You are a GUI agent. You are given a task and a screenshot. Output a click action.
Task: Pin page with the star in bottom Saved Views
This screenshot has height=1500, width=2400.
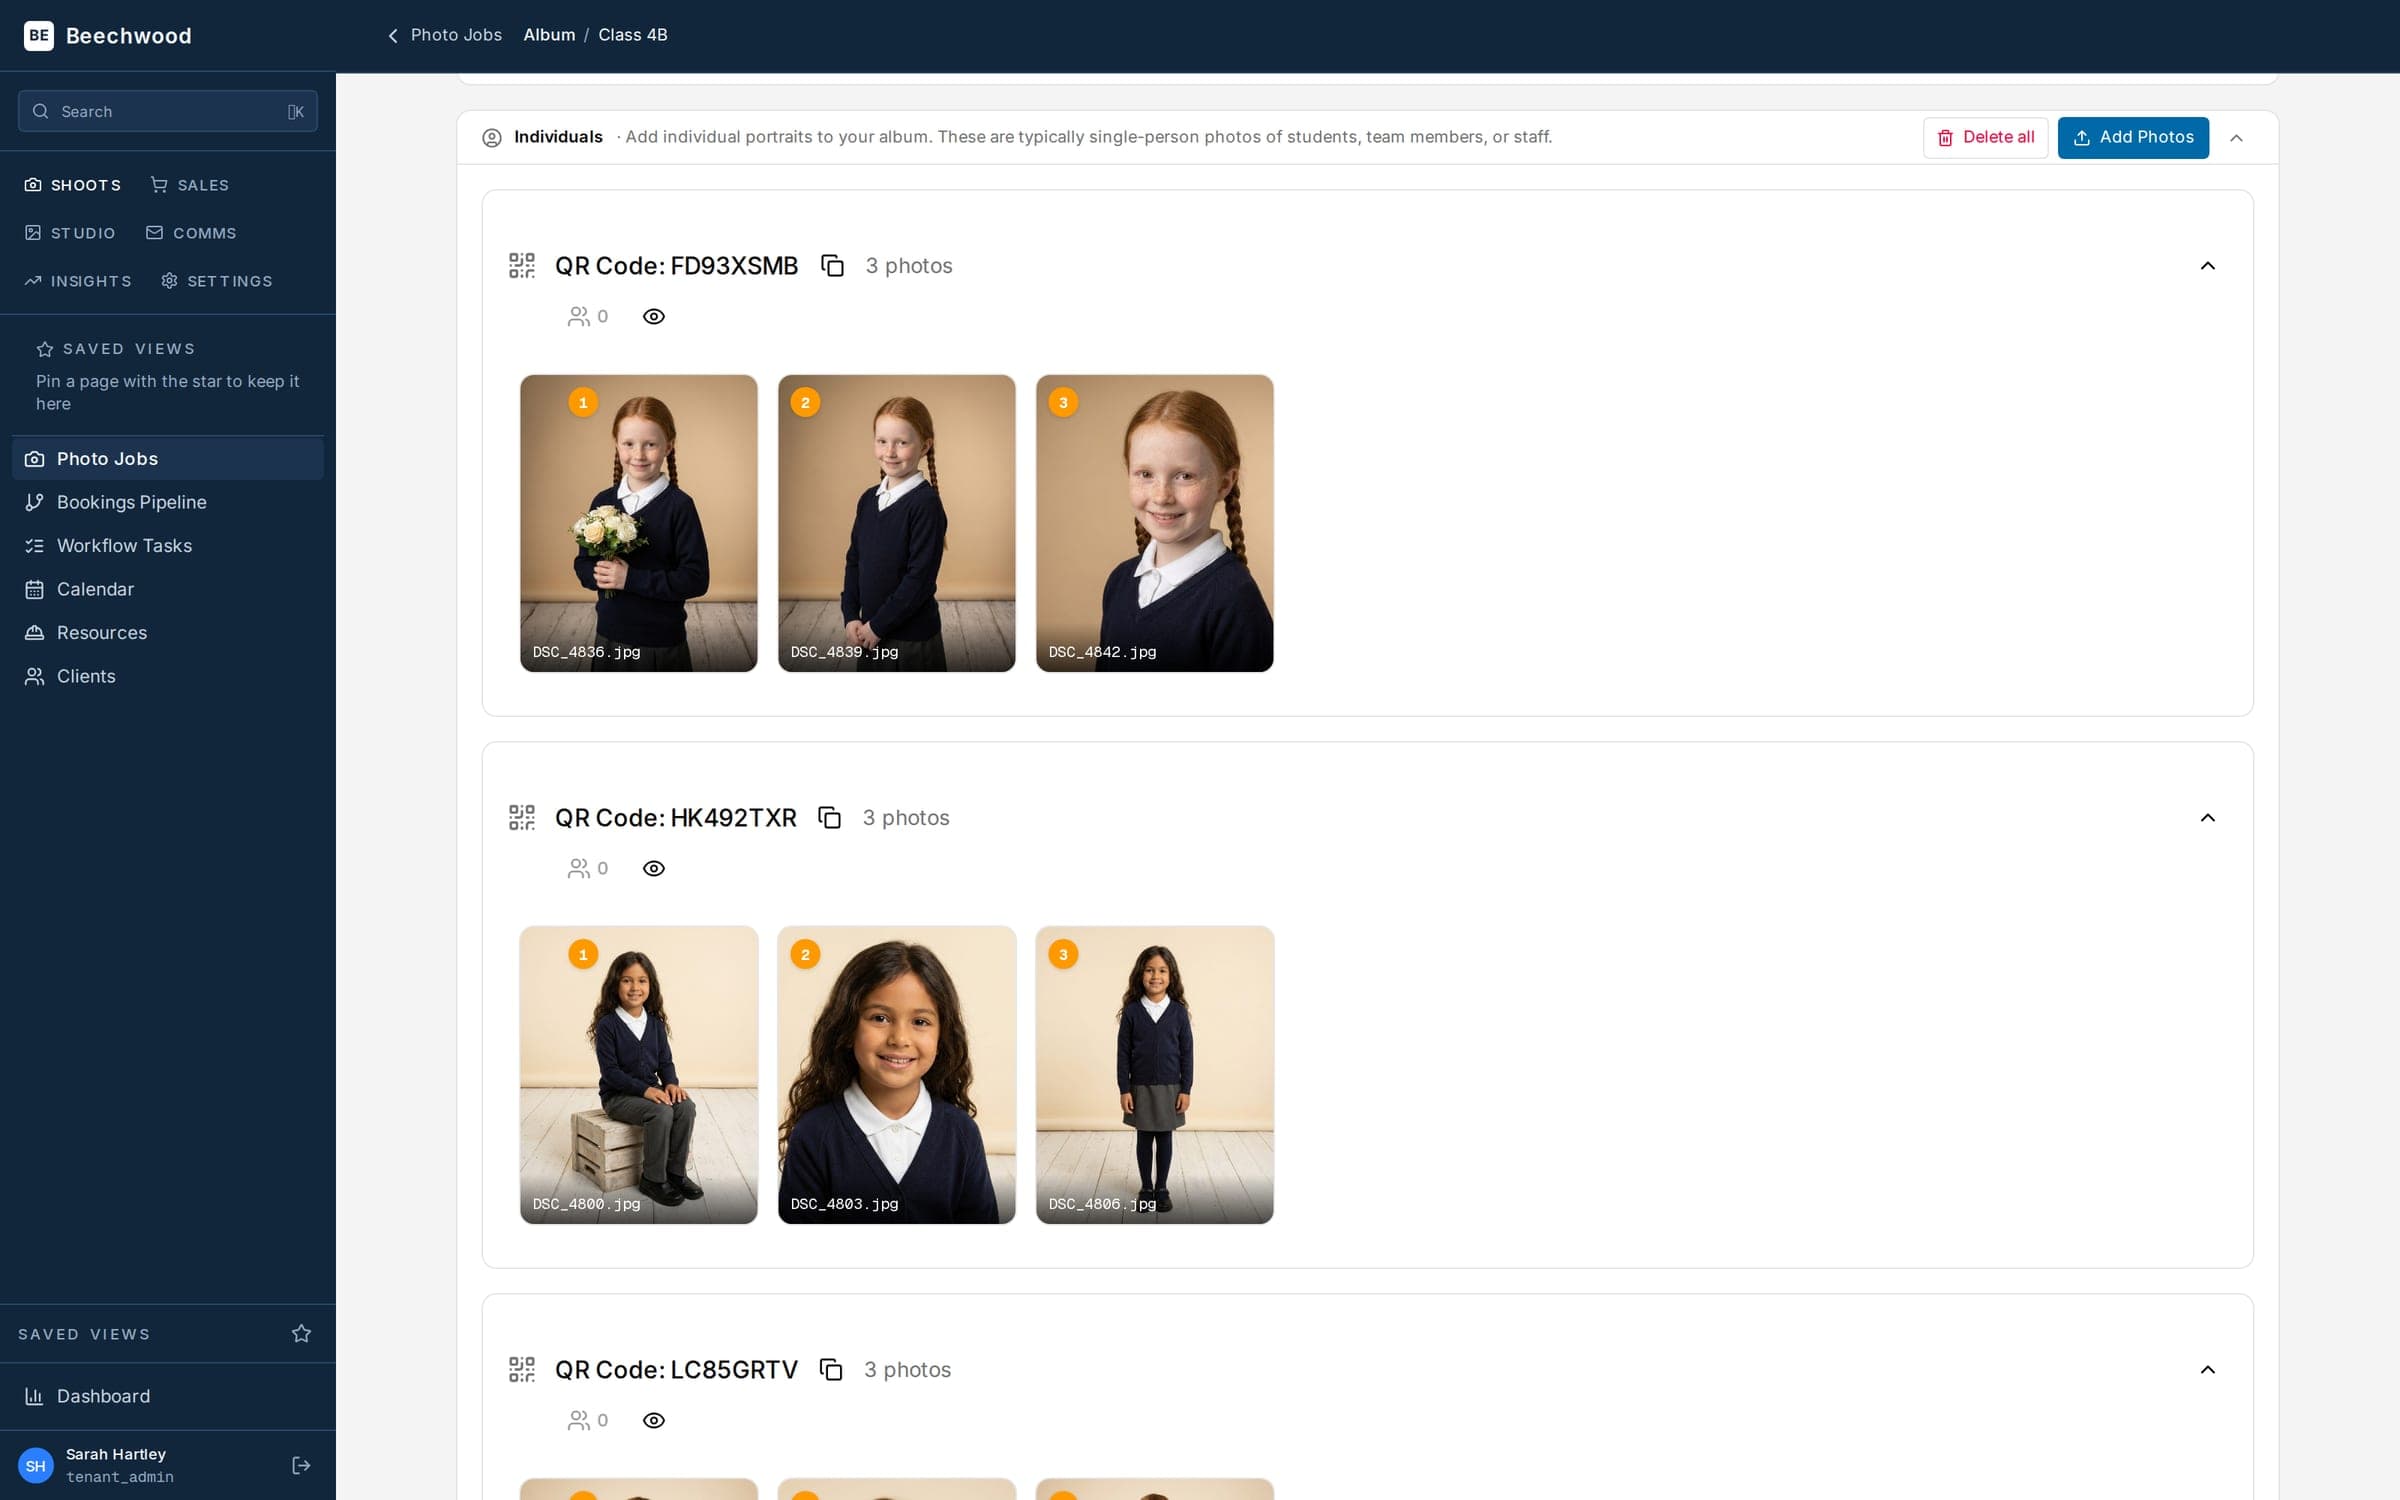[301, 1334]
